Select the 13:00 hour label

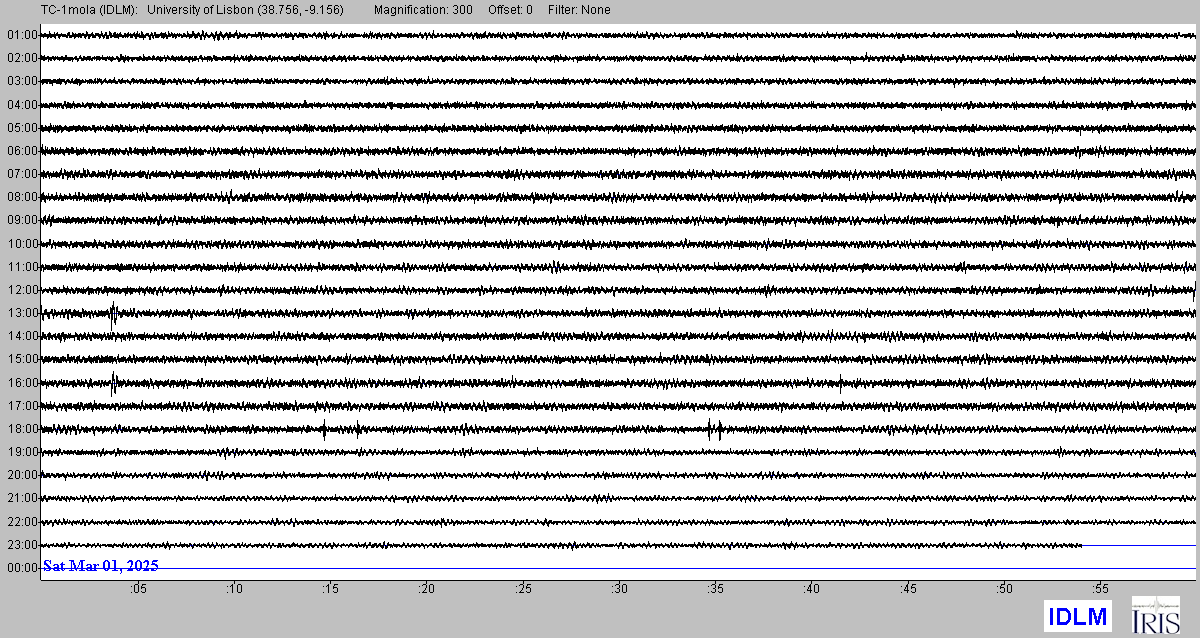click(x=22, y=313)
